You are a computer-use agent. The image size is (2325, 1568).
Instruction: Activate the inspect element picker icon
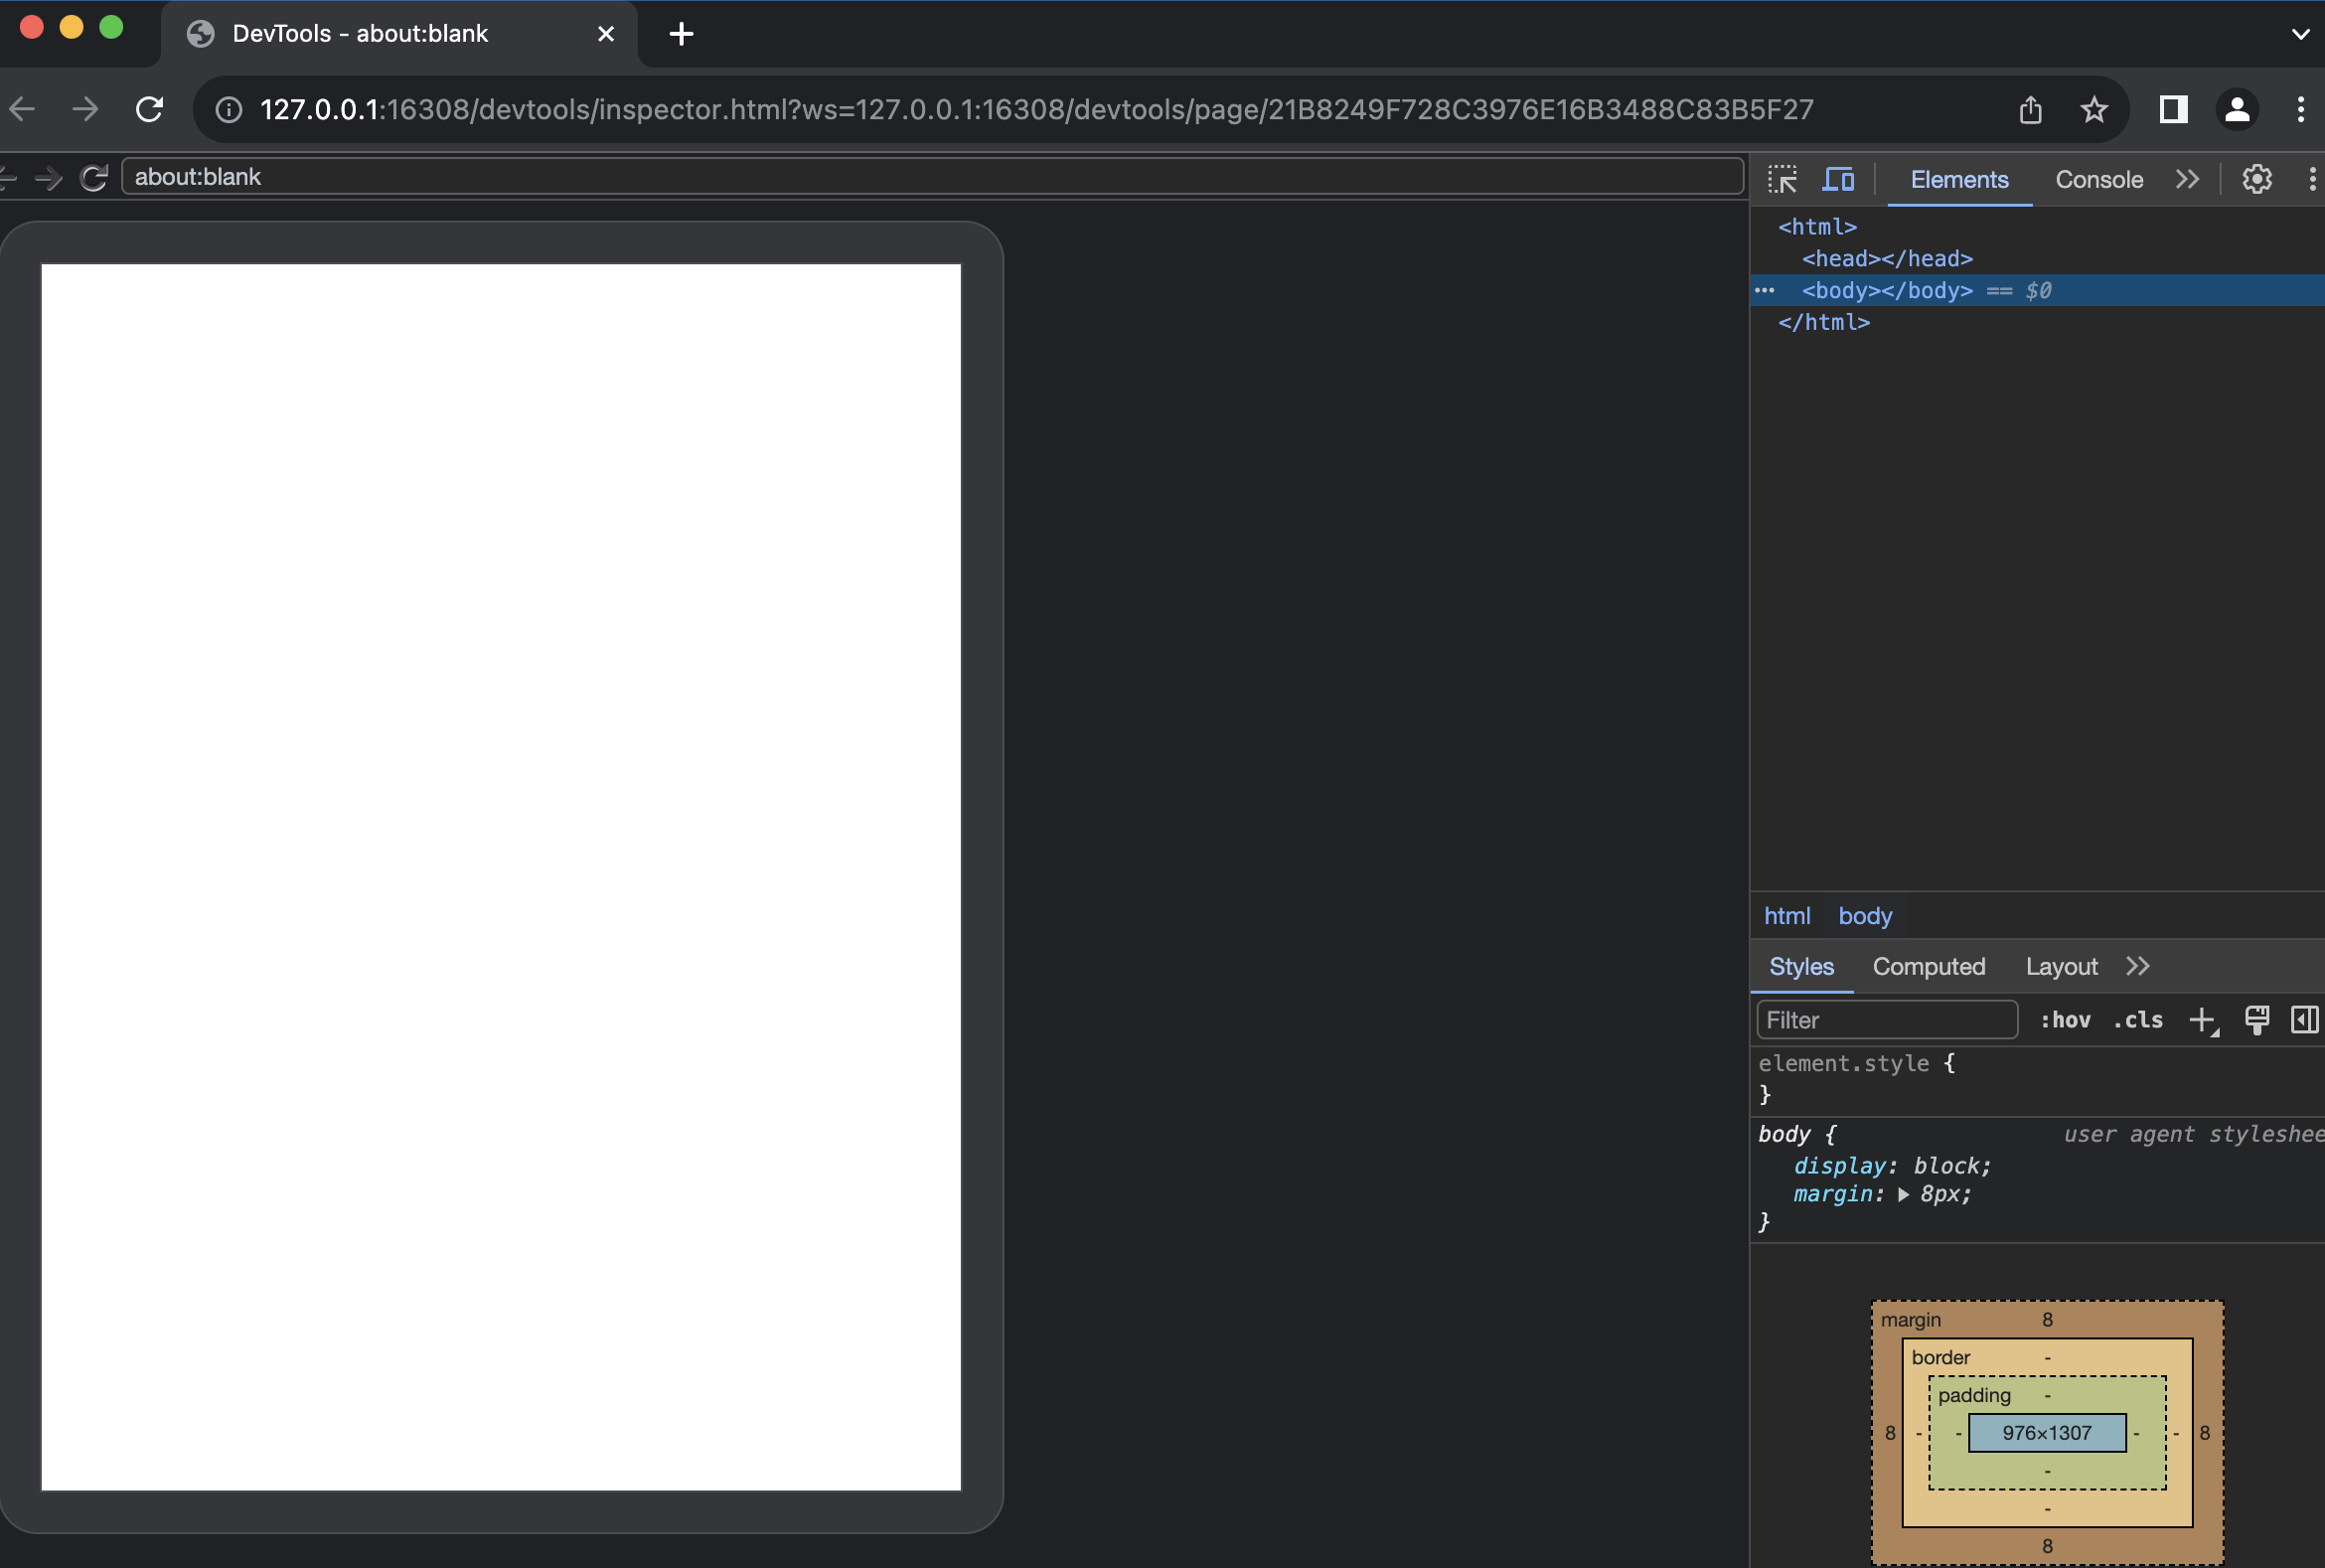[1781, 180]
